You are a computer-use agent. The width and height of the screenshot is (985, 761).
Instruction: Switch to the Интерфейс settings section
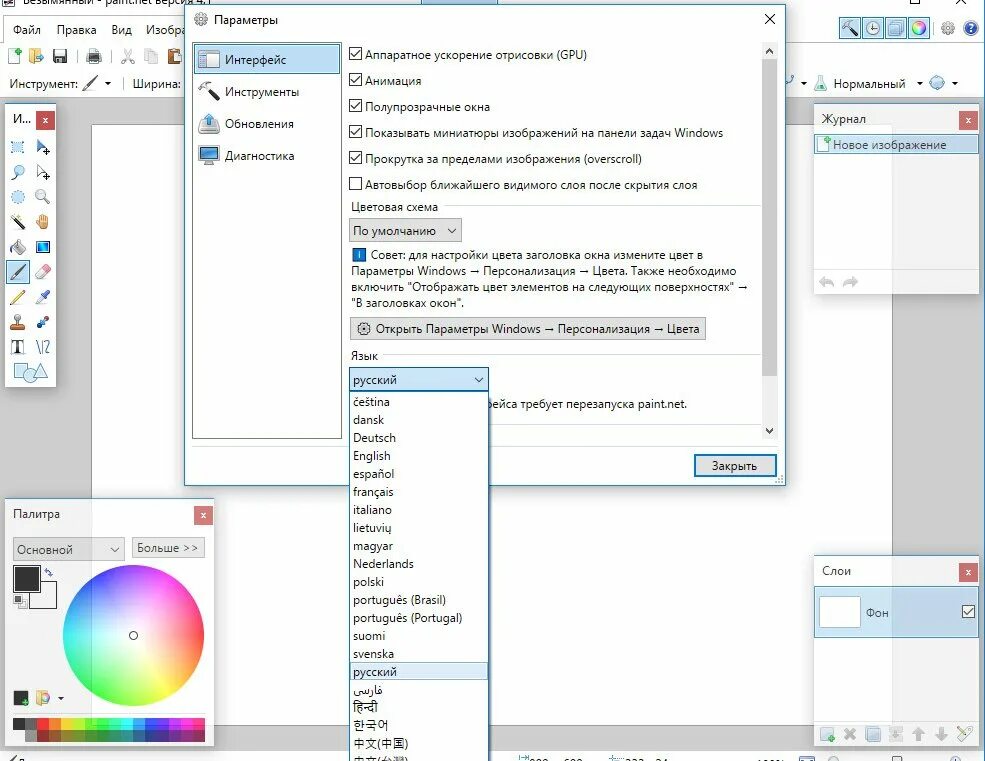(268, 59)
